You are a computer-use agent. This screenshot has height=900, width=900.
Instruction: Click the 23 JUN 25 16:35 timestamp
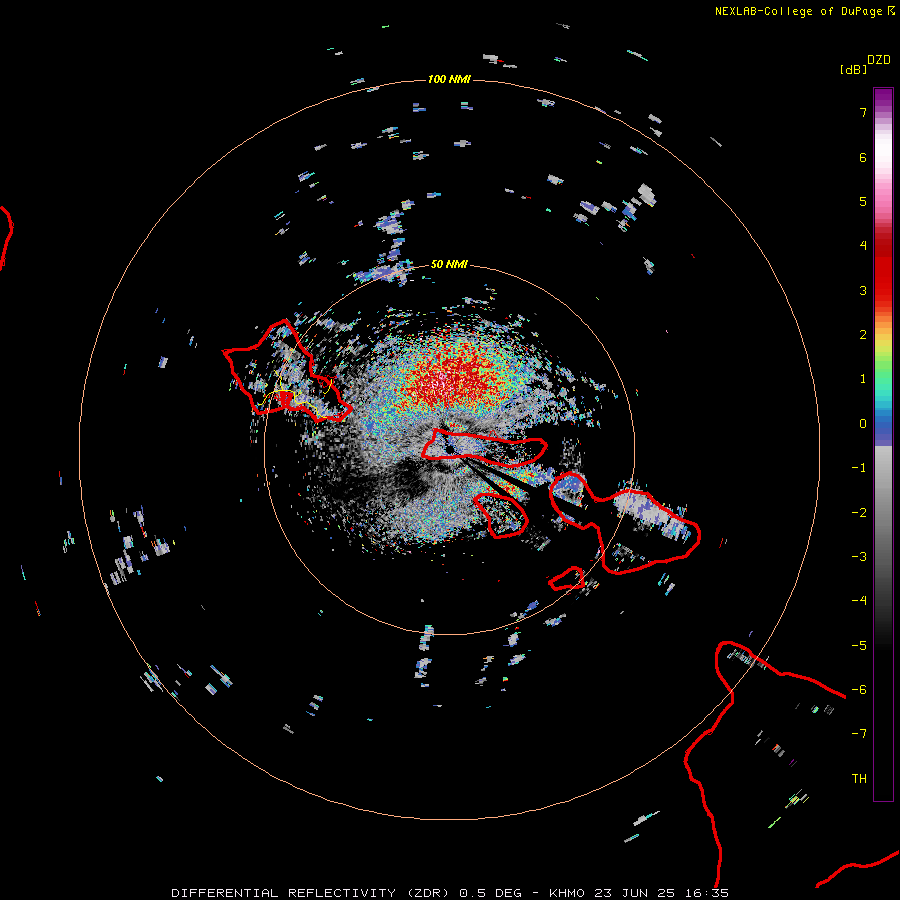pyautogui.click(x=661, y=893)
